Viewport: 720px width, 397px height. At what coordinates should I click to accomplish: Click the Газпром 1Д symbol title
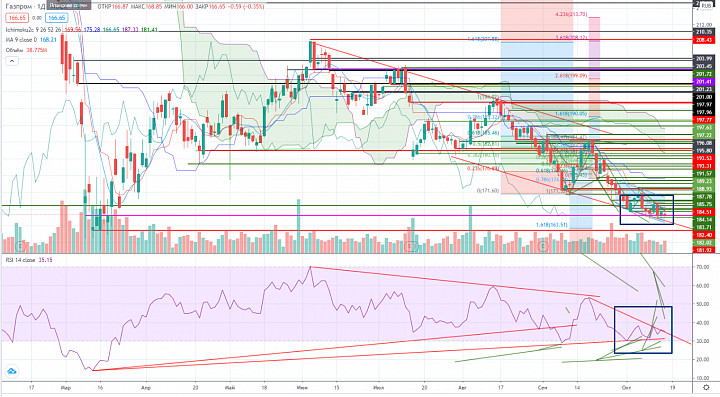(25, 6)
